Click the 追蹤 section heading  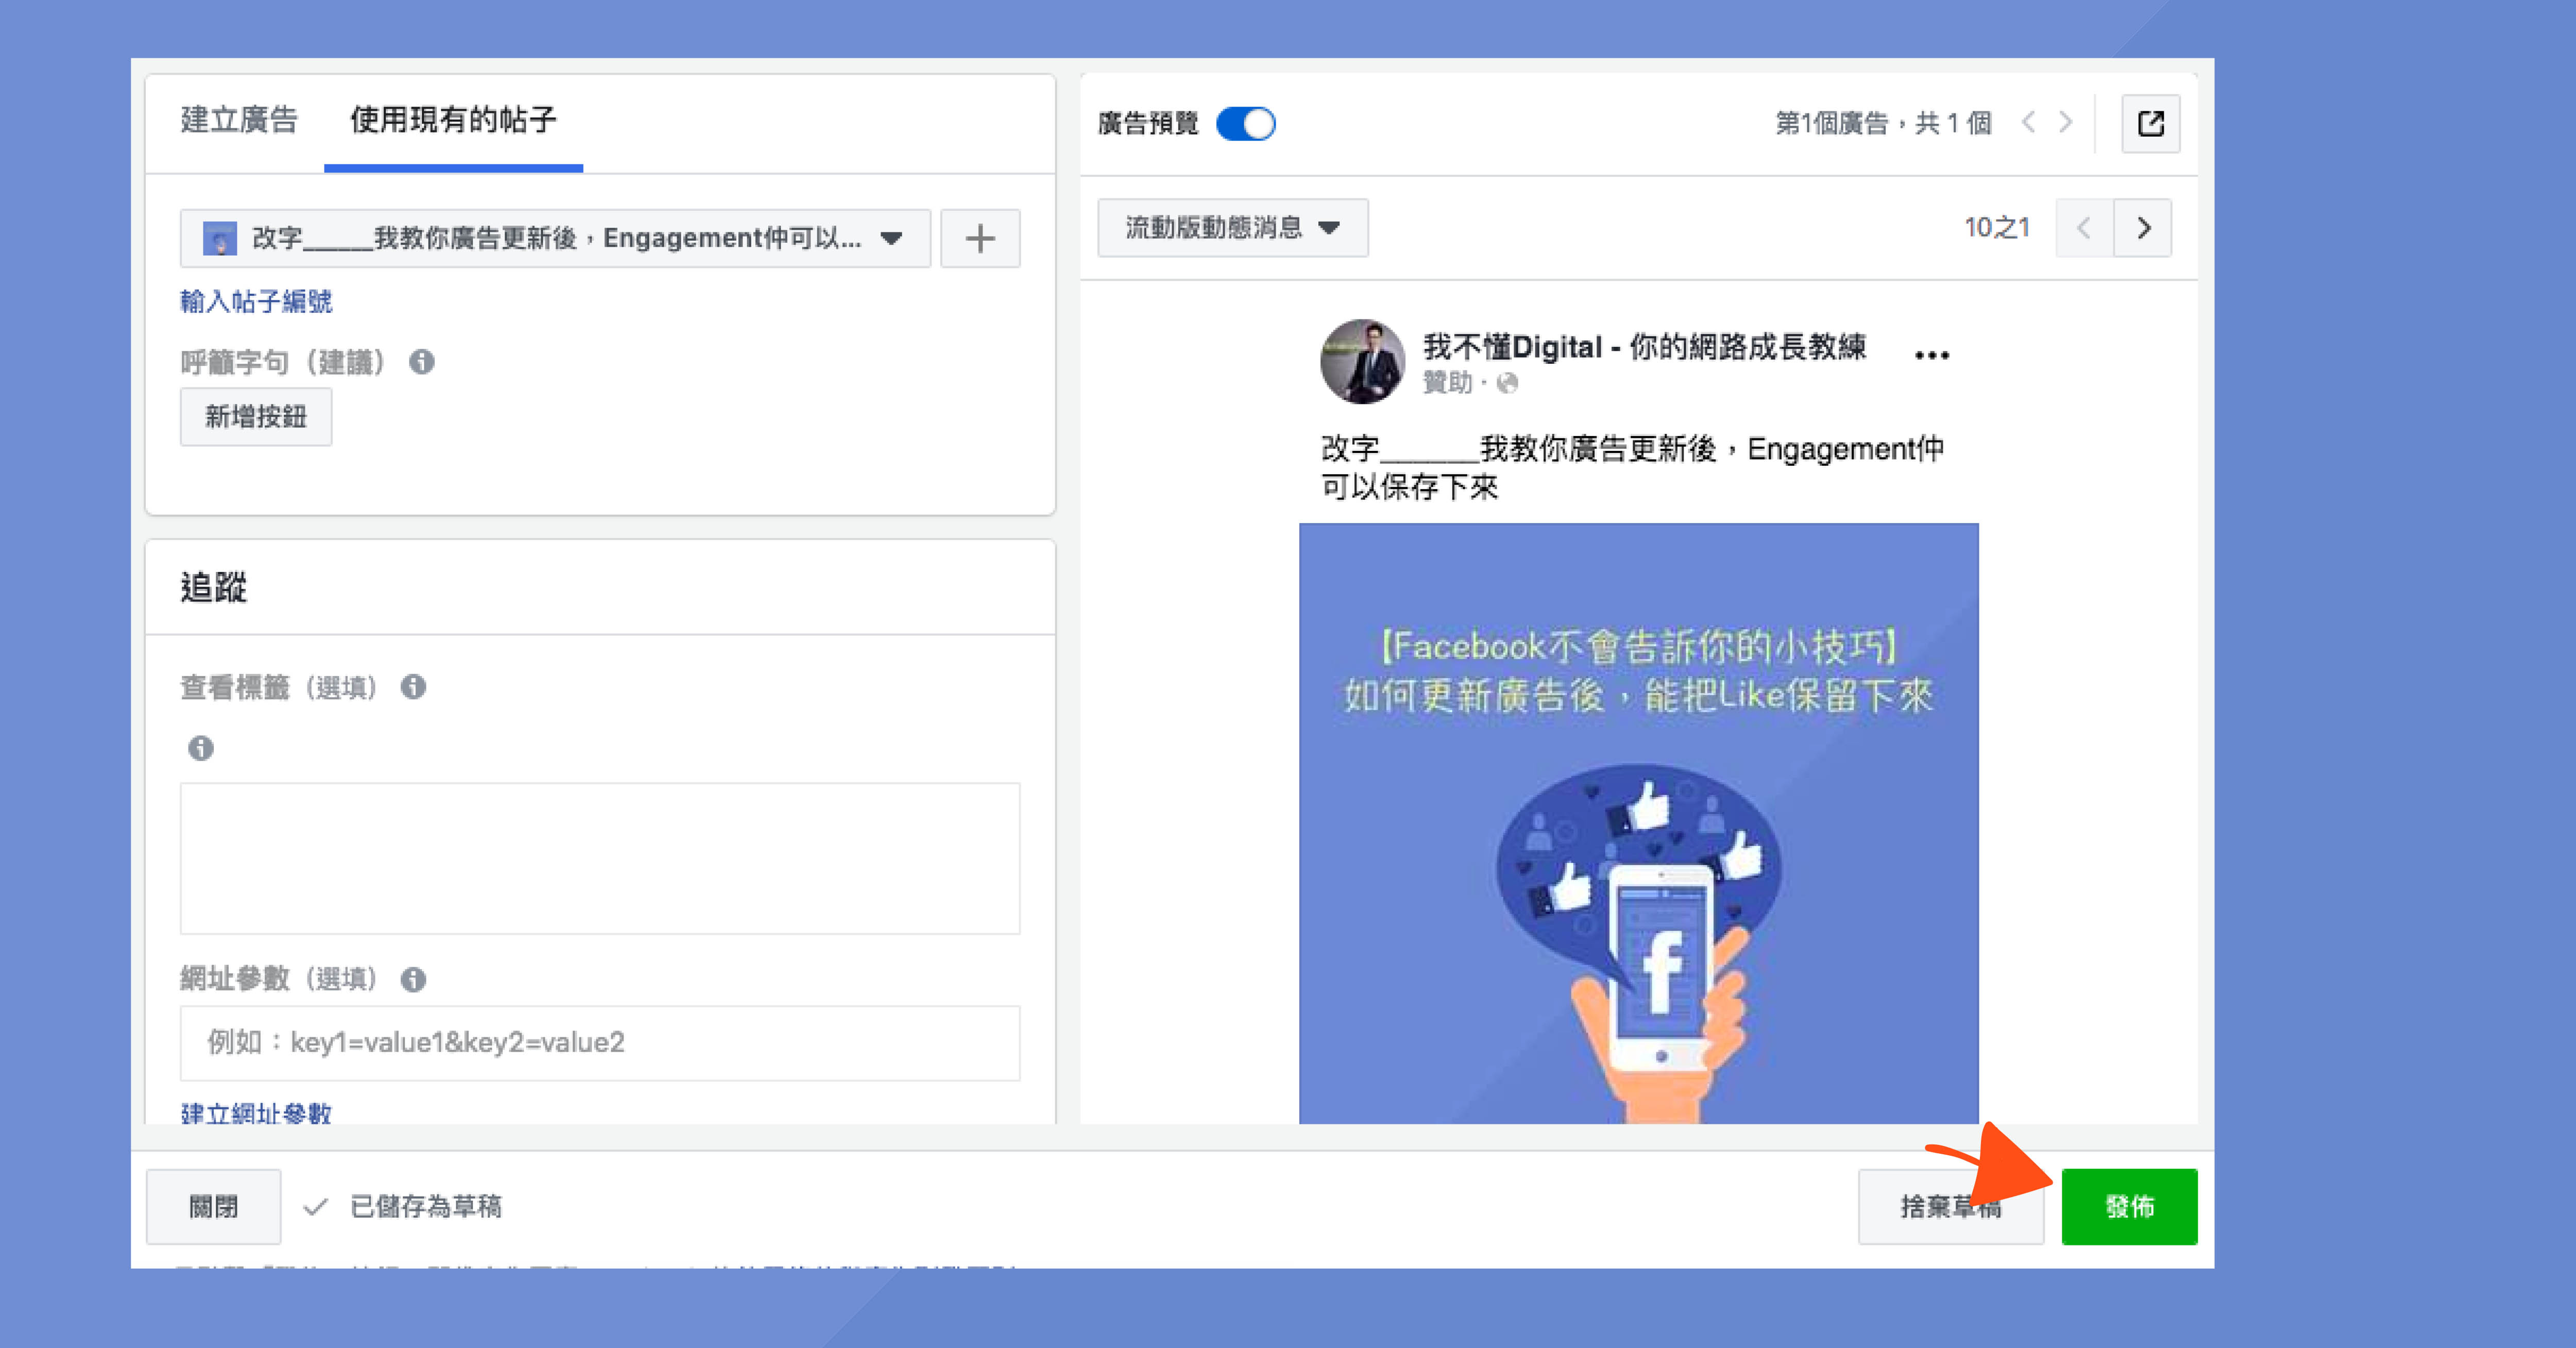[x=213, y=587]
